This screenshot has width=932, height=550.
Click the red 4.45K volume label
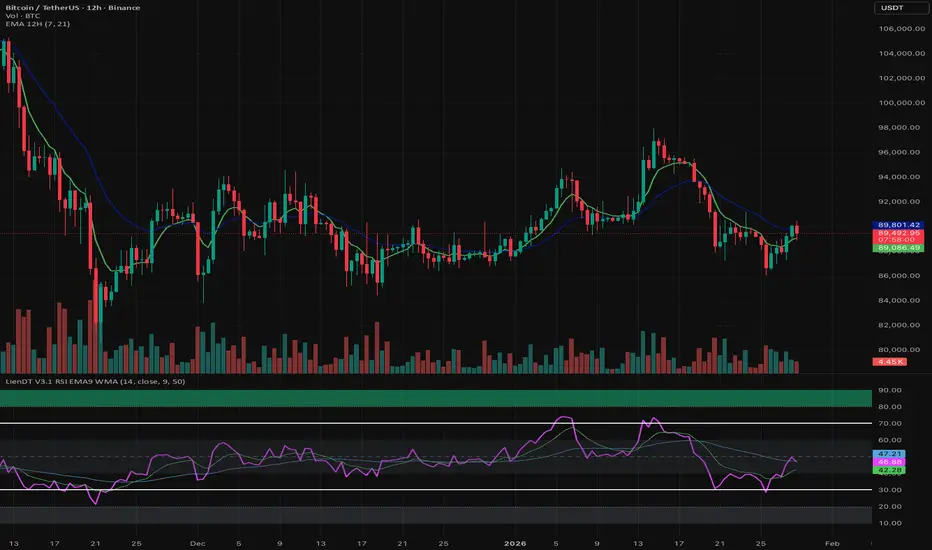[x=888, y=361]
